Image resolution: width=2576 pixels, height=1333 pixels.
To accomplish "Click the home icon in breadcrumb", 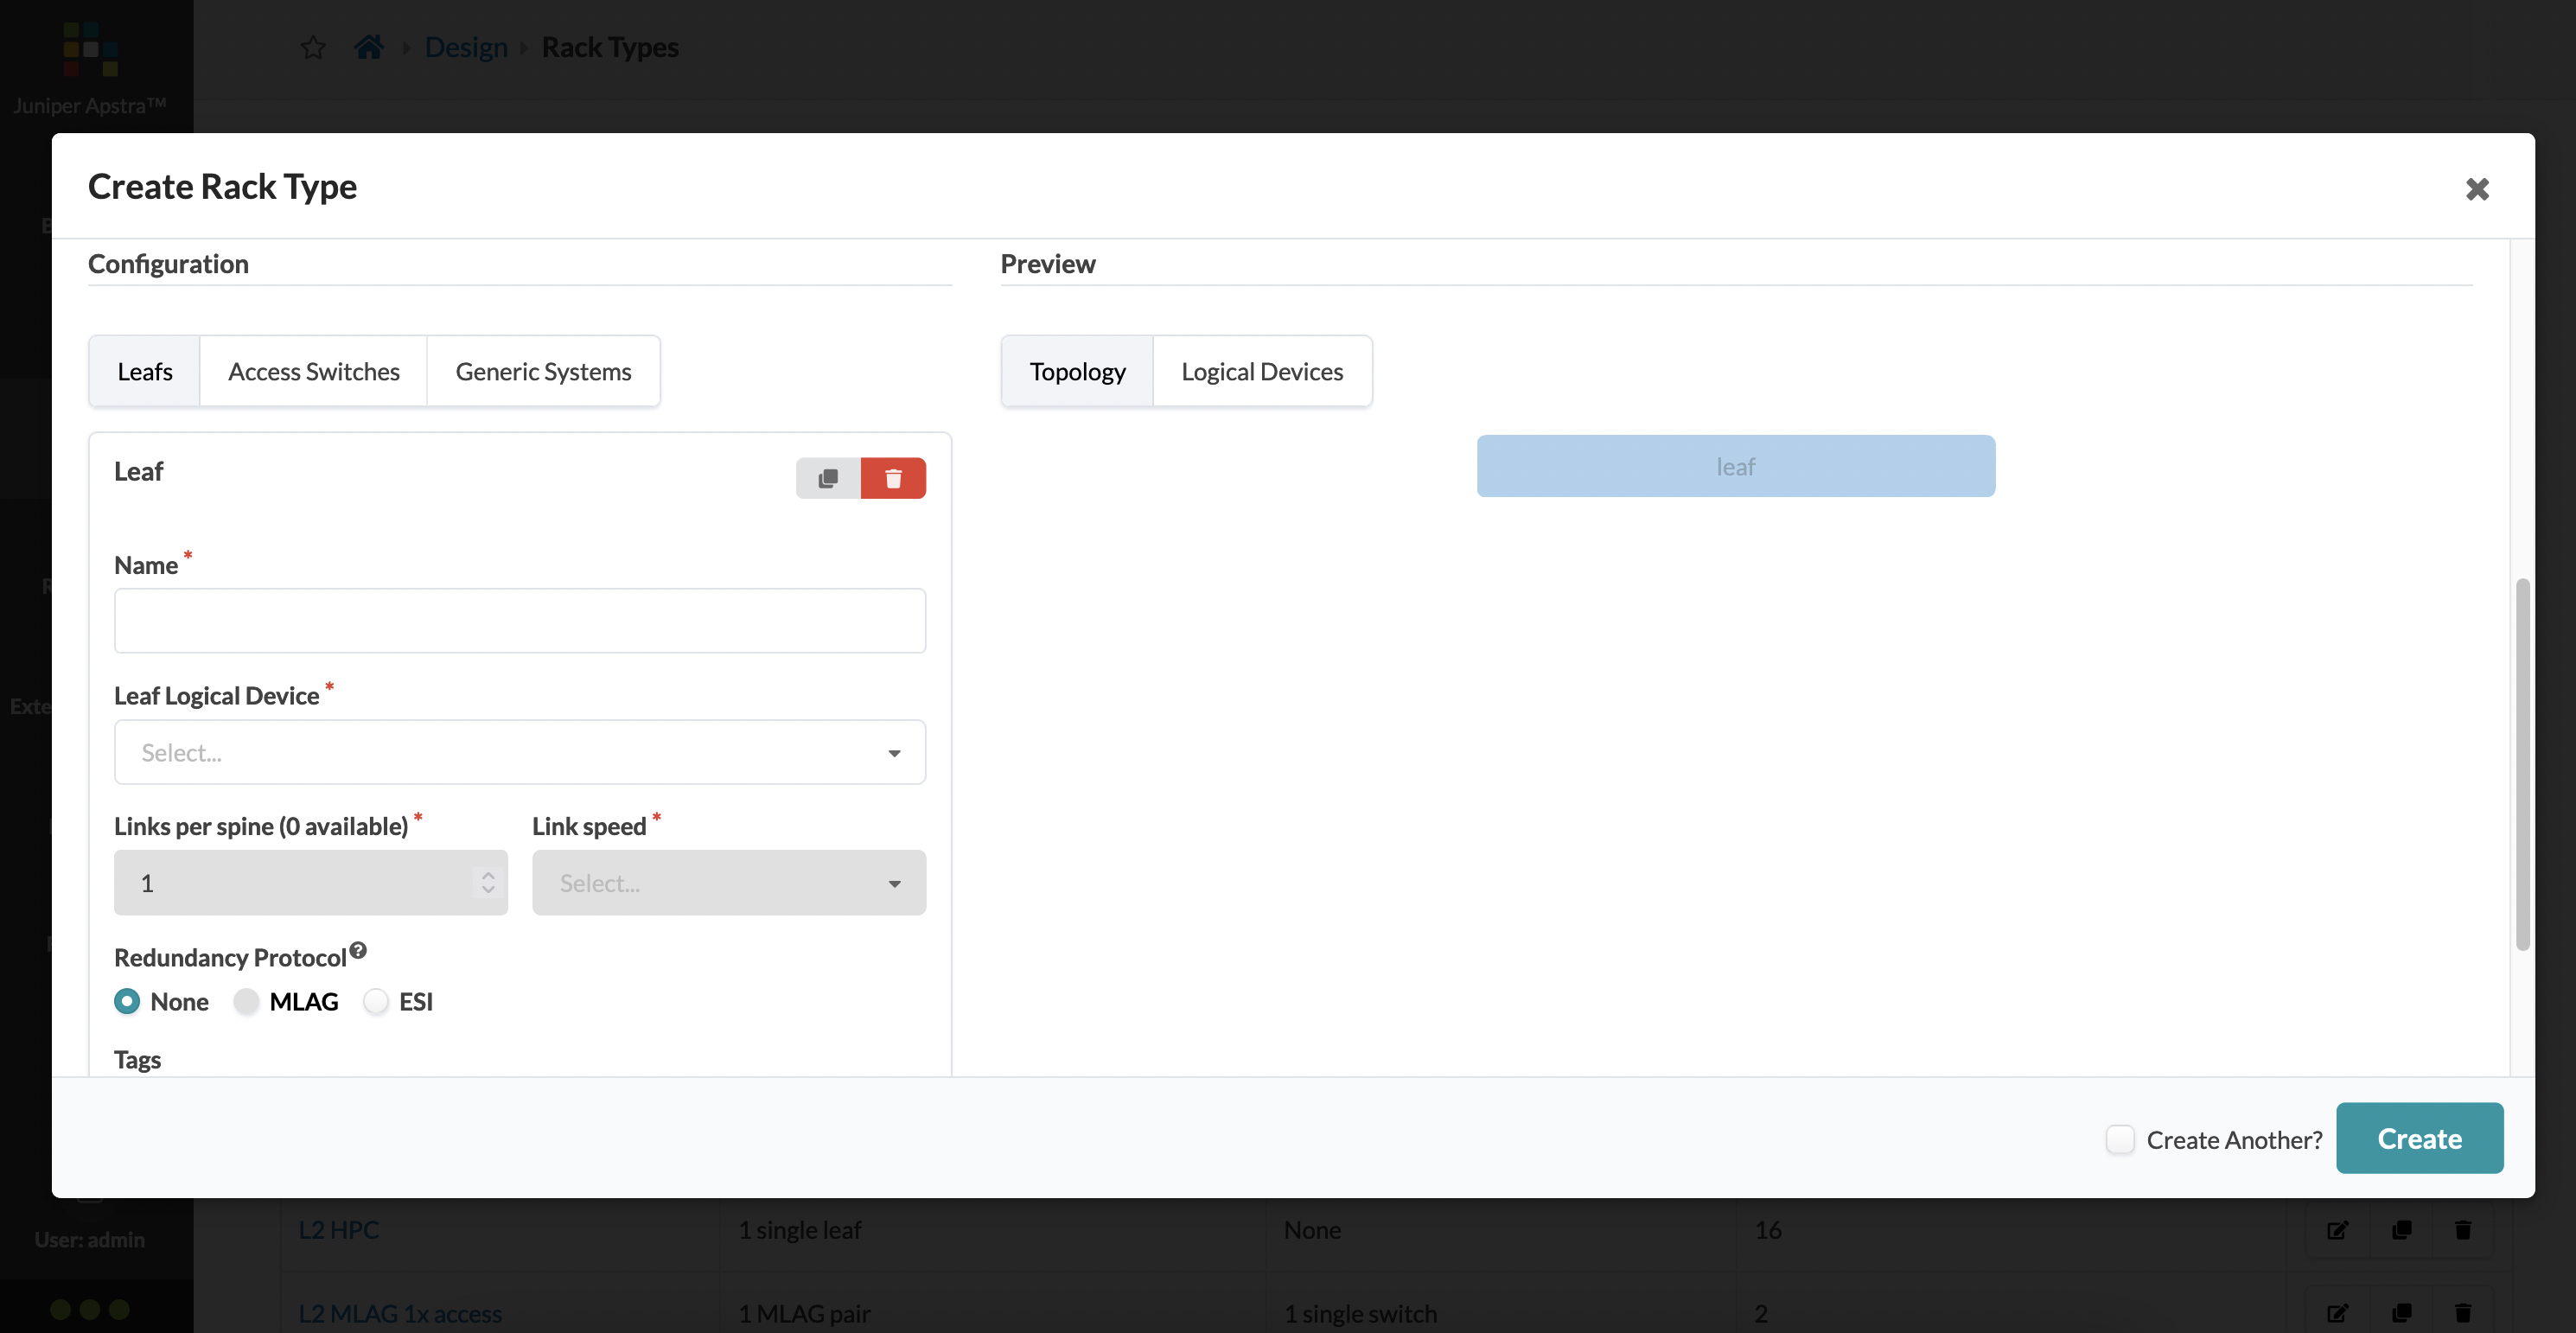I will 369,47.
